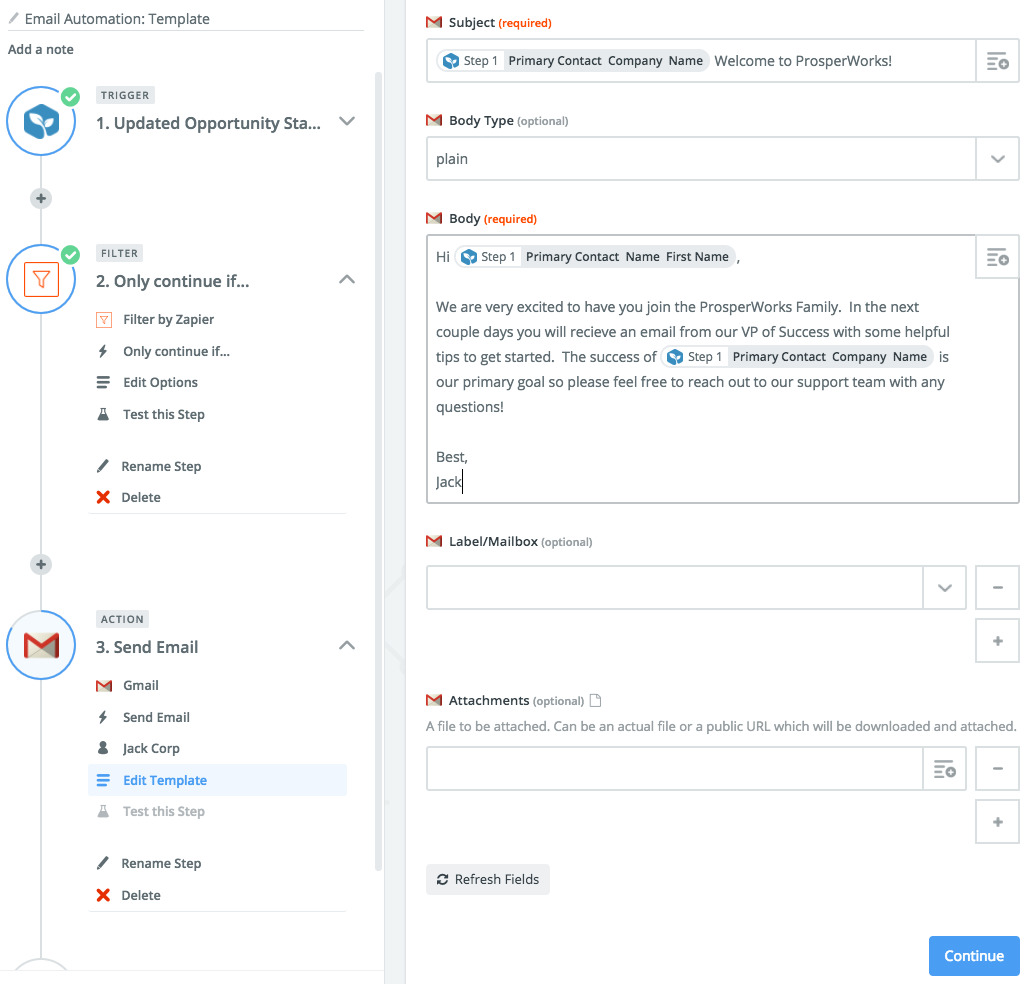Insert a field into Attachments using its icon
This screenshot has width=1027, height=984.
pos(944,768)
